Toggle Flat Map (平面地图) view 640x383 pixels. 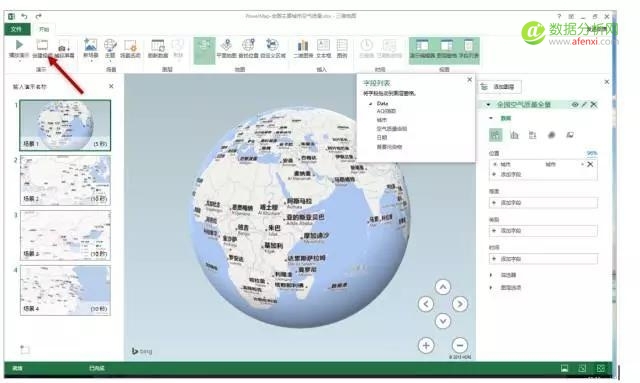coord(227,48)
